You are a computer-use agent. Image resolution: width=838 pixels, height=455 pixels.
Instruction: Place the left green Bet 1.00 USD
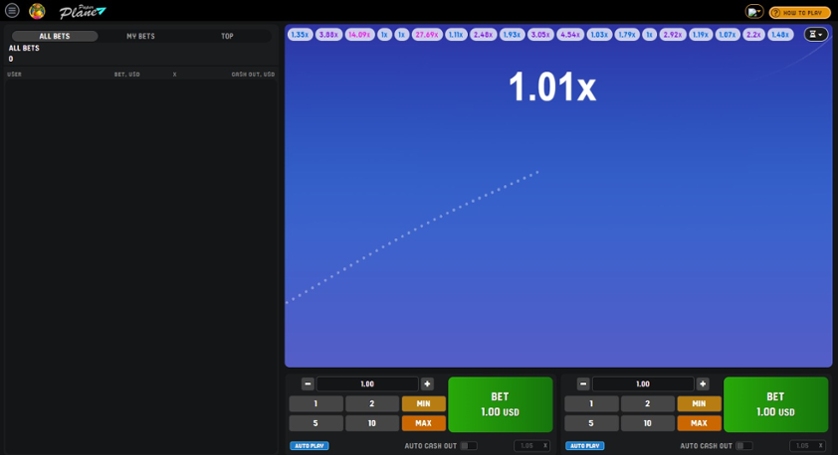(500, 404)
